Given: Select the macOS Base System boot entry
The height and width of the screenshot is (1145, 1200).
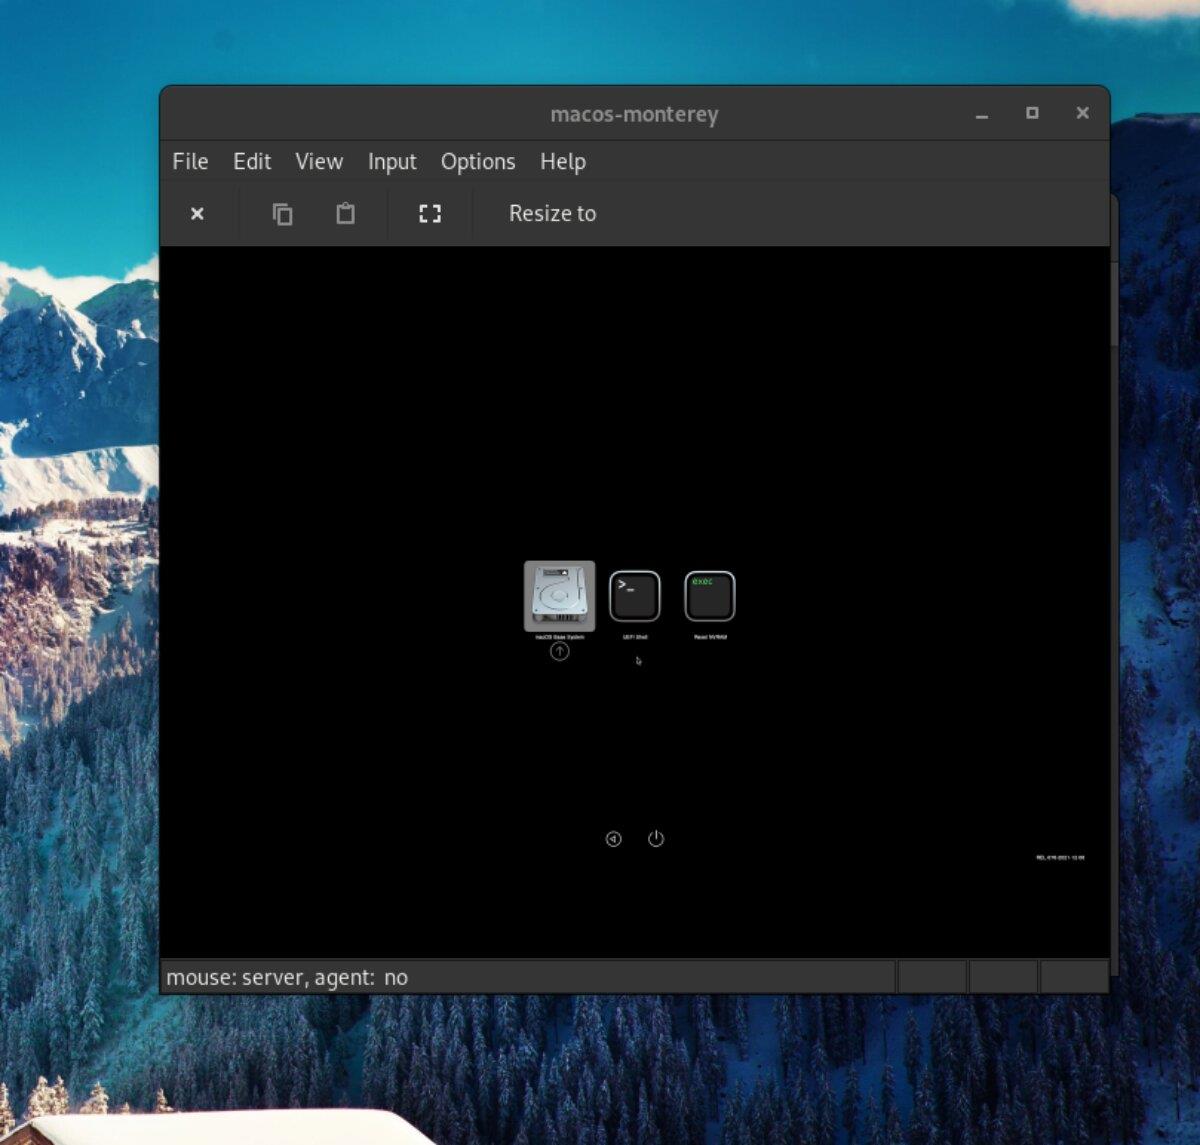Looking at the screenshot, I should 558,597.
